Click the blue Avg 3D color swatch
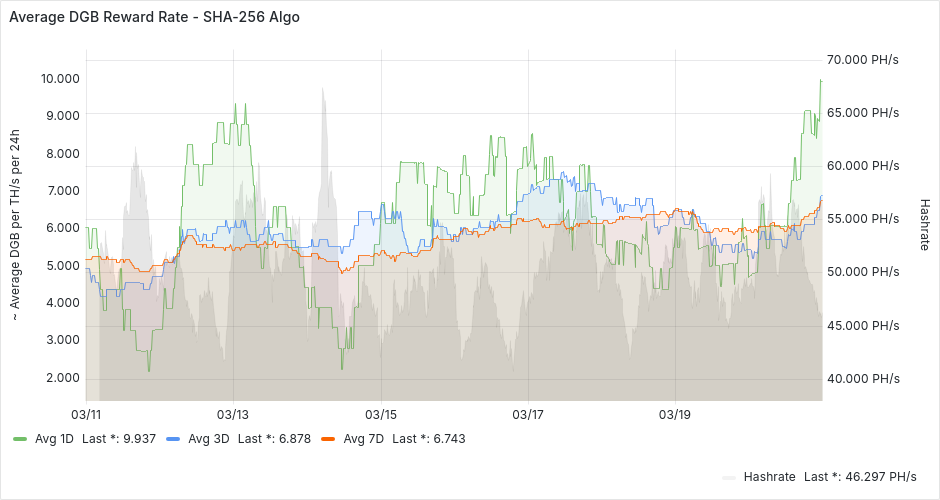The width and height of the screenshot is (940, 500). tap(173, 439)
